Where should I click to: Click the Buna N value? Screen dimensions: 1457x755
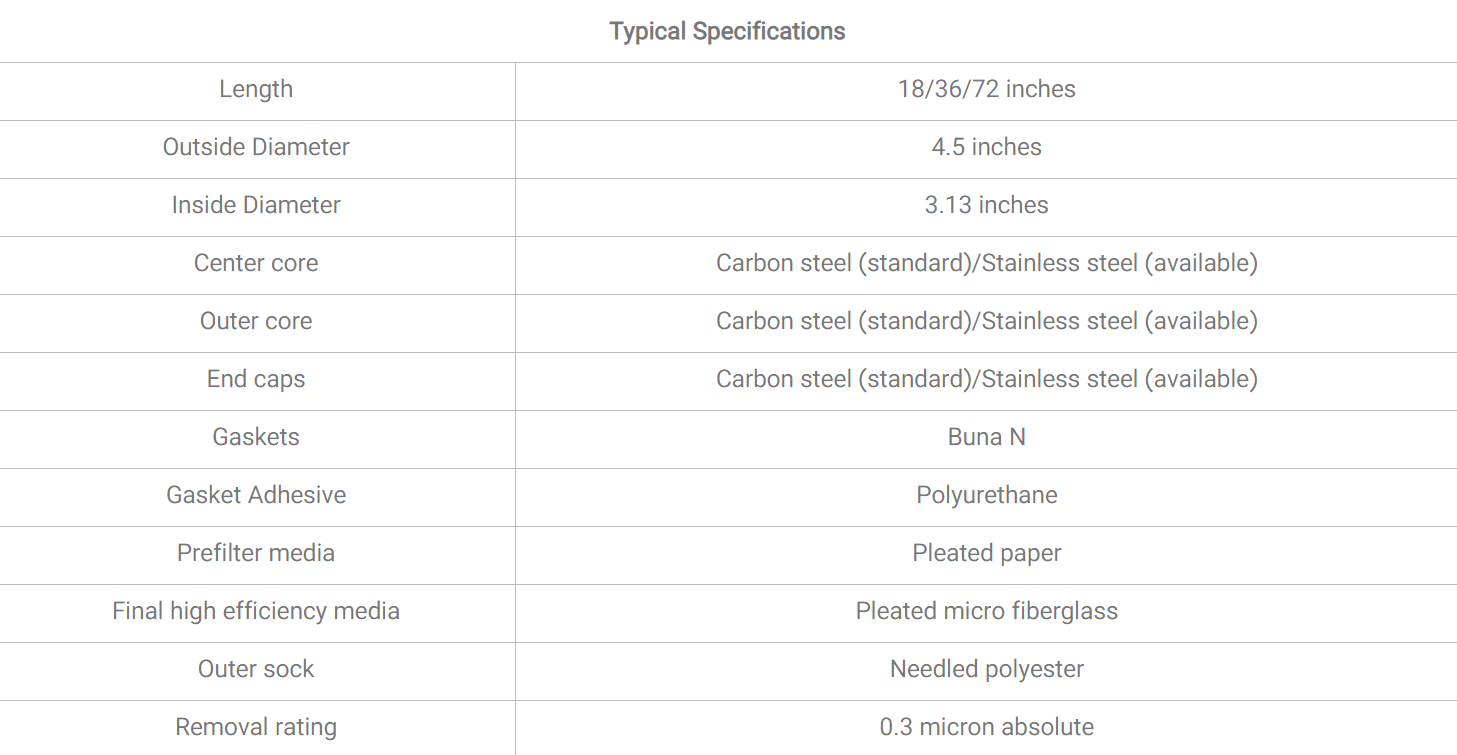click(x=986, y=437)
